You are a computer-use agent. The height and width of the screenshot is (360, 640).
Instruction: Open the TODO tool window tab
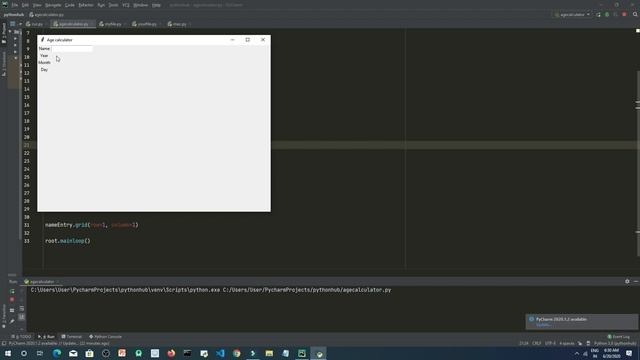(21, 337)
